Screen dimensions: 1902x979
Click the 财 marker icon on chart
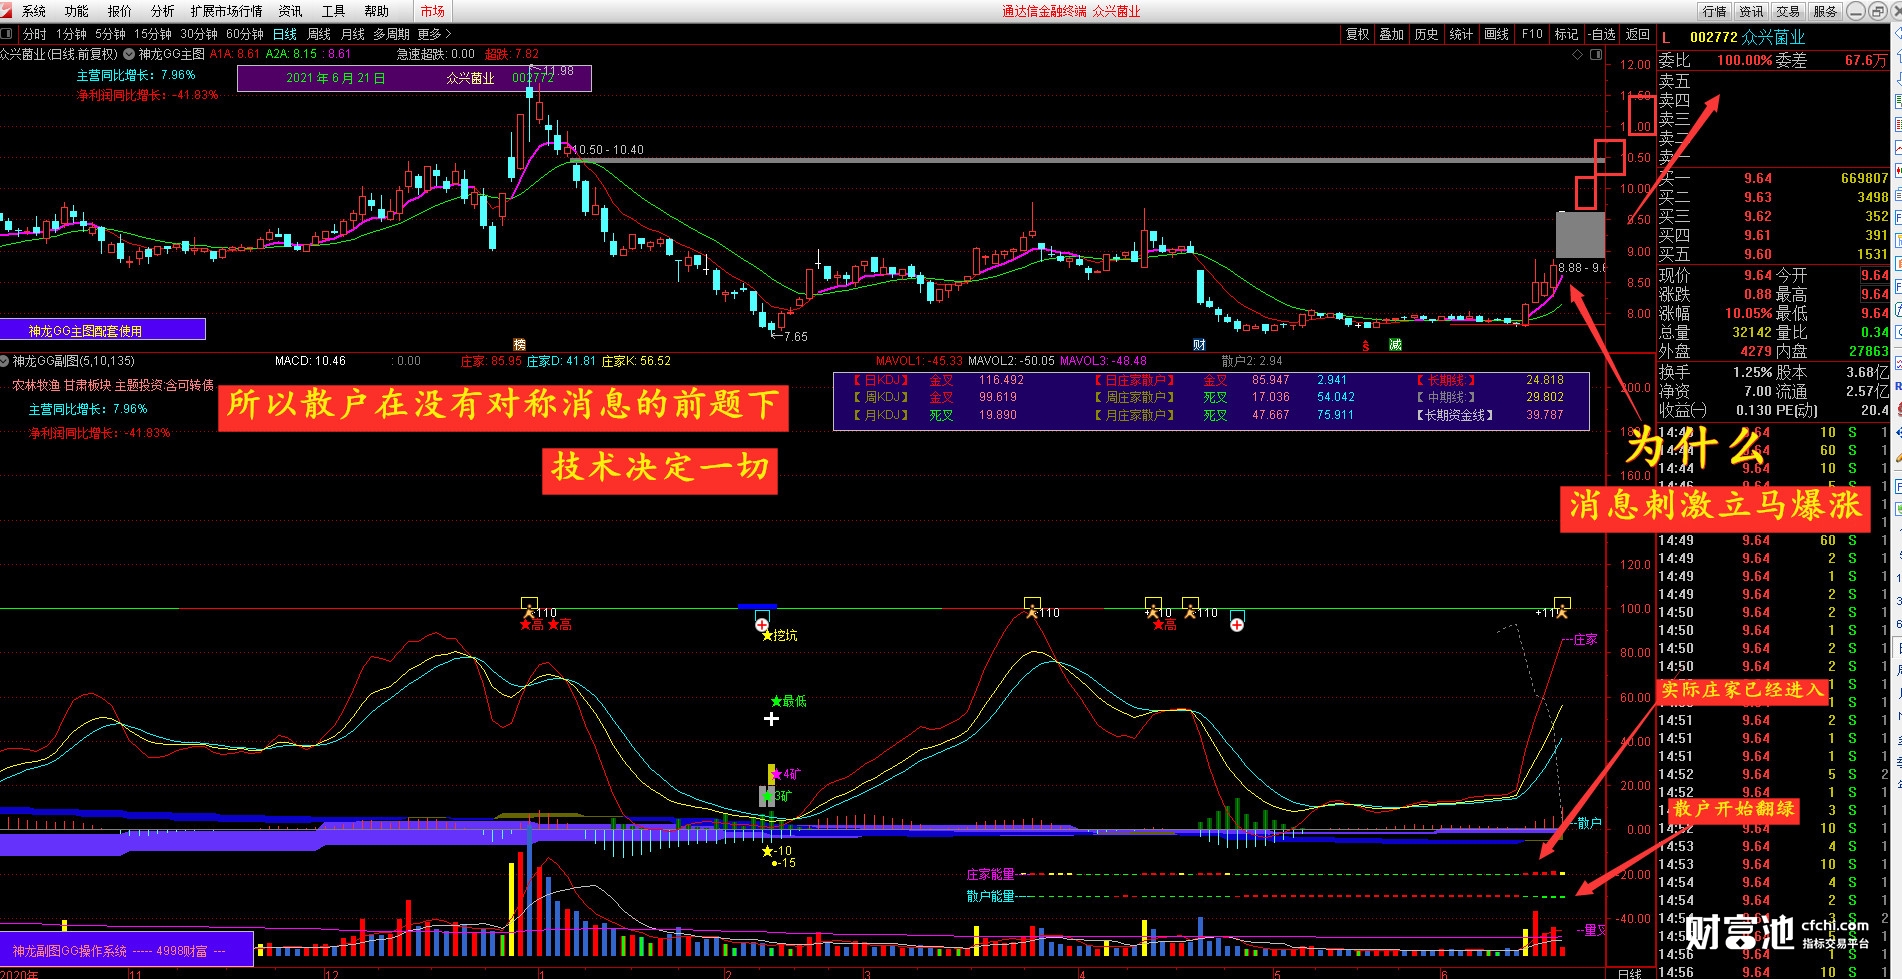click(1199, 344)
